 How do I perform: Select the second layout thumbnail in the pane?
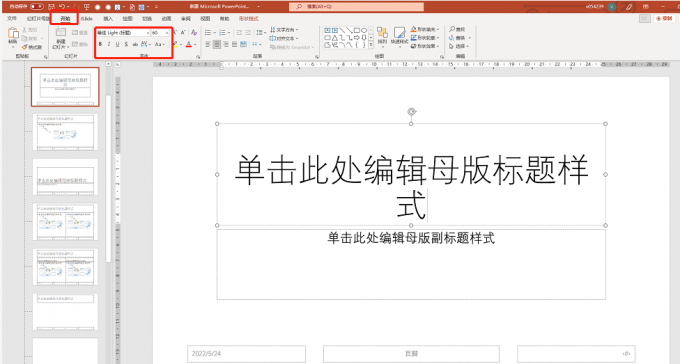click(65, 131)
